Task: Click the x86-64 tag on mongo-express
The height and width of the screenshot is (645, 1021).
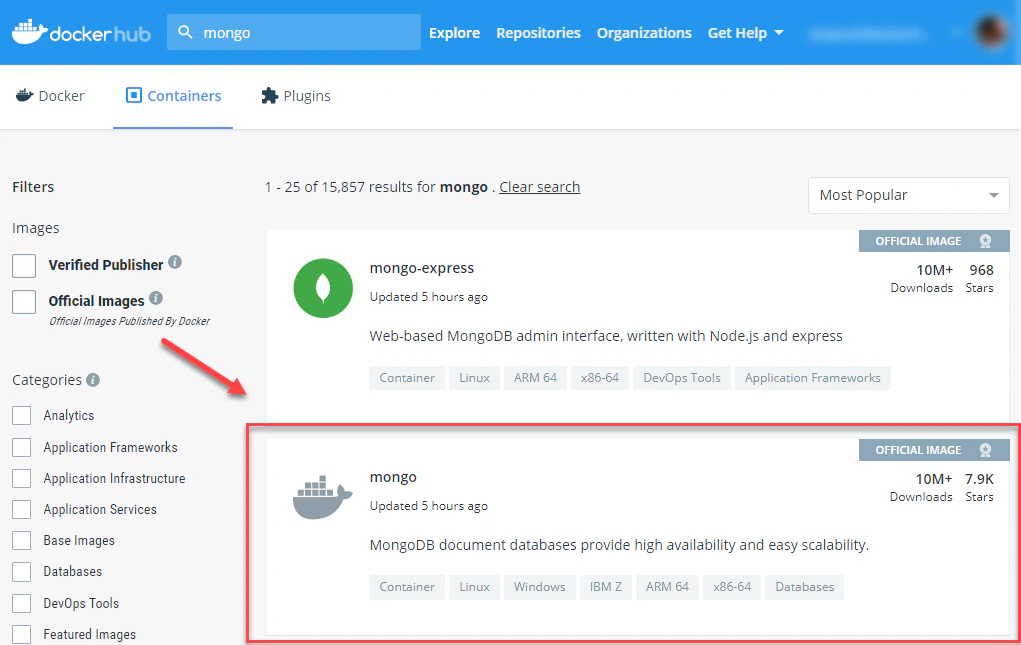Action: click(x=600, y=378)
